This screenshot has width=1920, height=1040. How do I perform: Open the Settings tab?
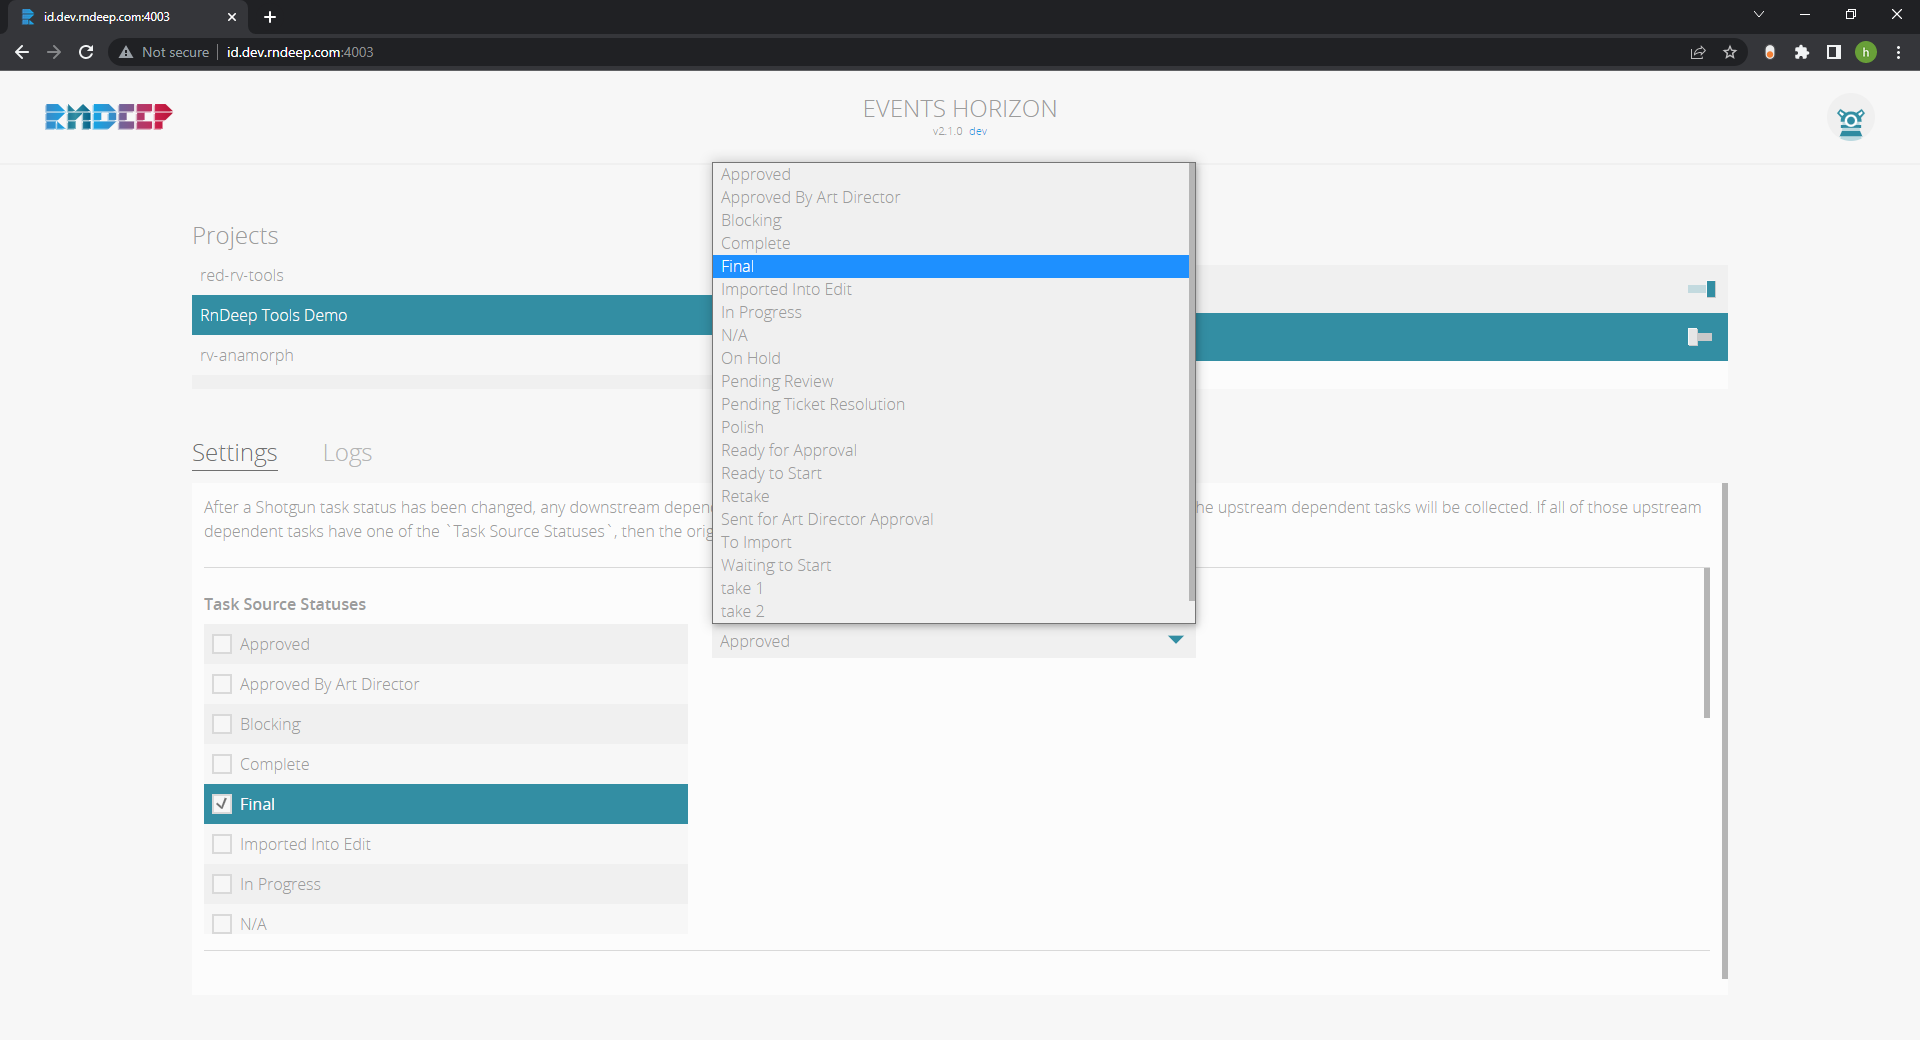(x=234, y=453)
